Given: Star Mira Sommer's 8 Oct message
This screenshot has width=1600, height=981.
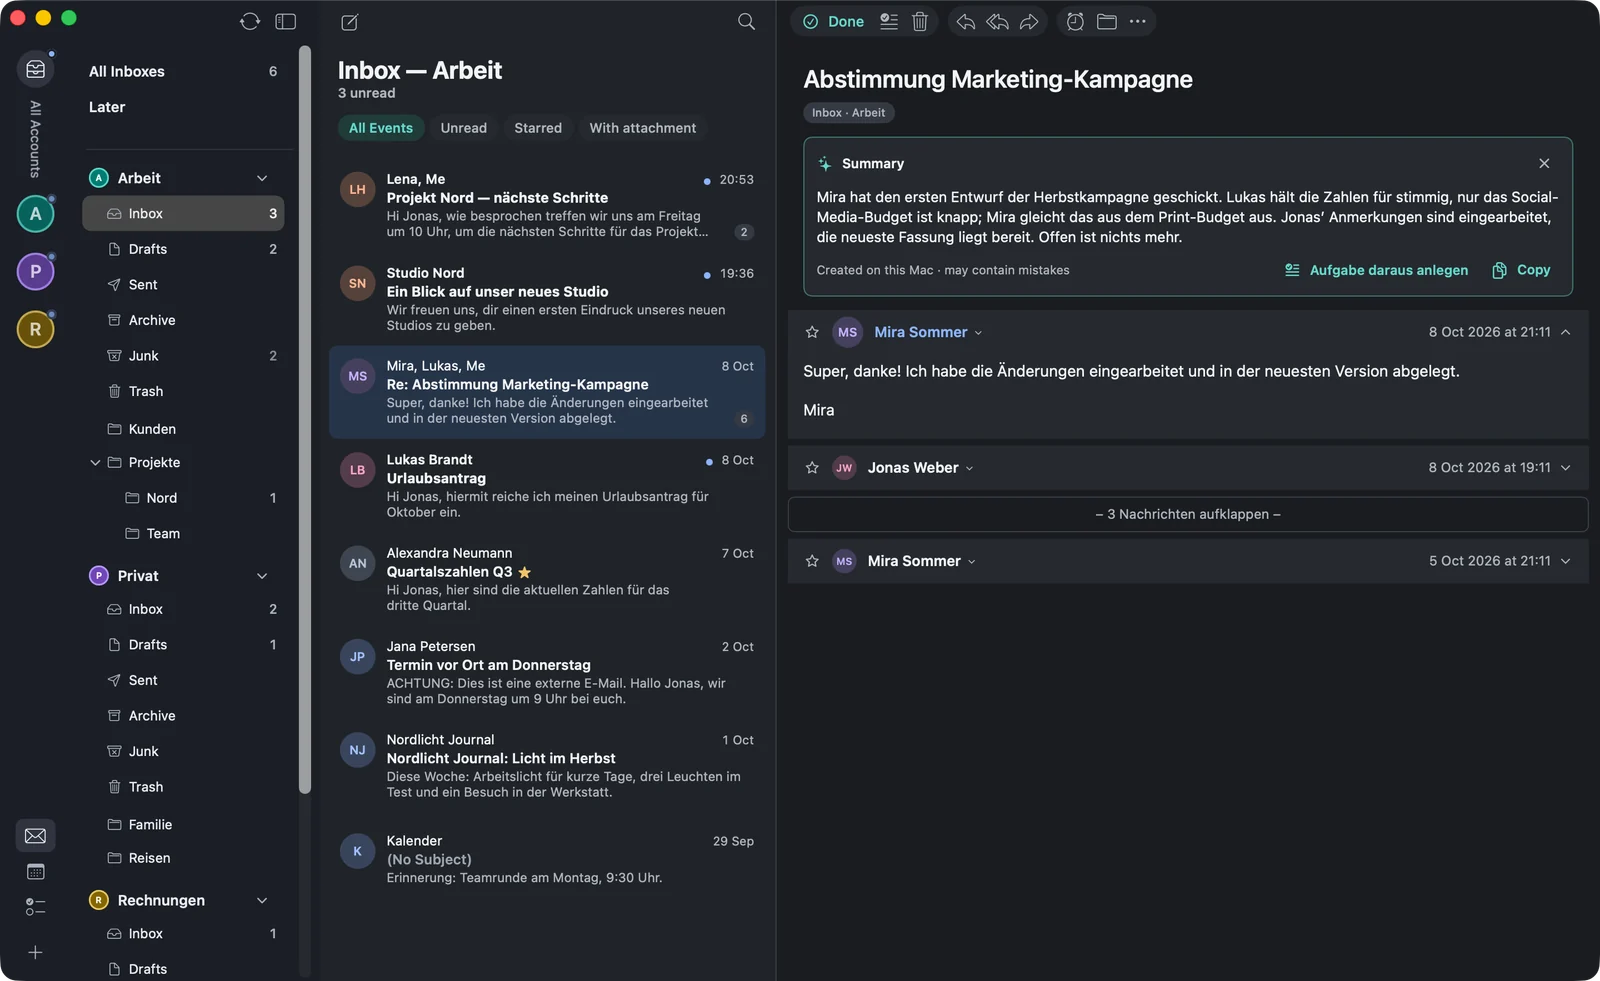Looking at the screenshot, I should pyautogui.click(x=812, y=332).
